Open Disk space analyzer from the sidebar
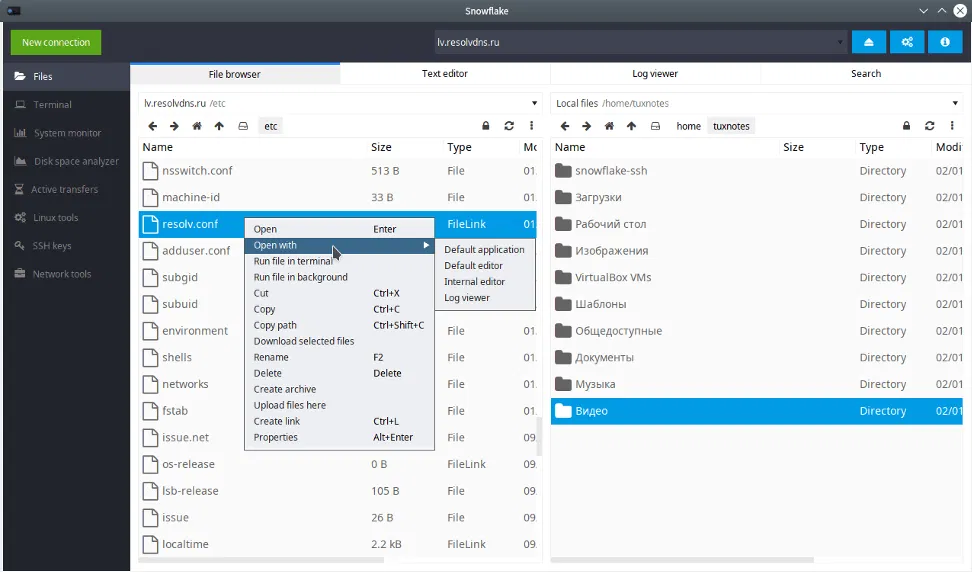The image size is (972, 572). point(66,161)
